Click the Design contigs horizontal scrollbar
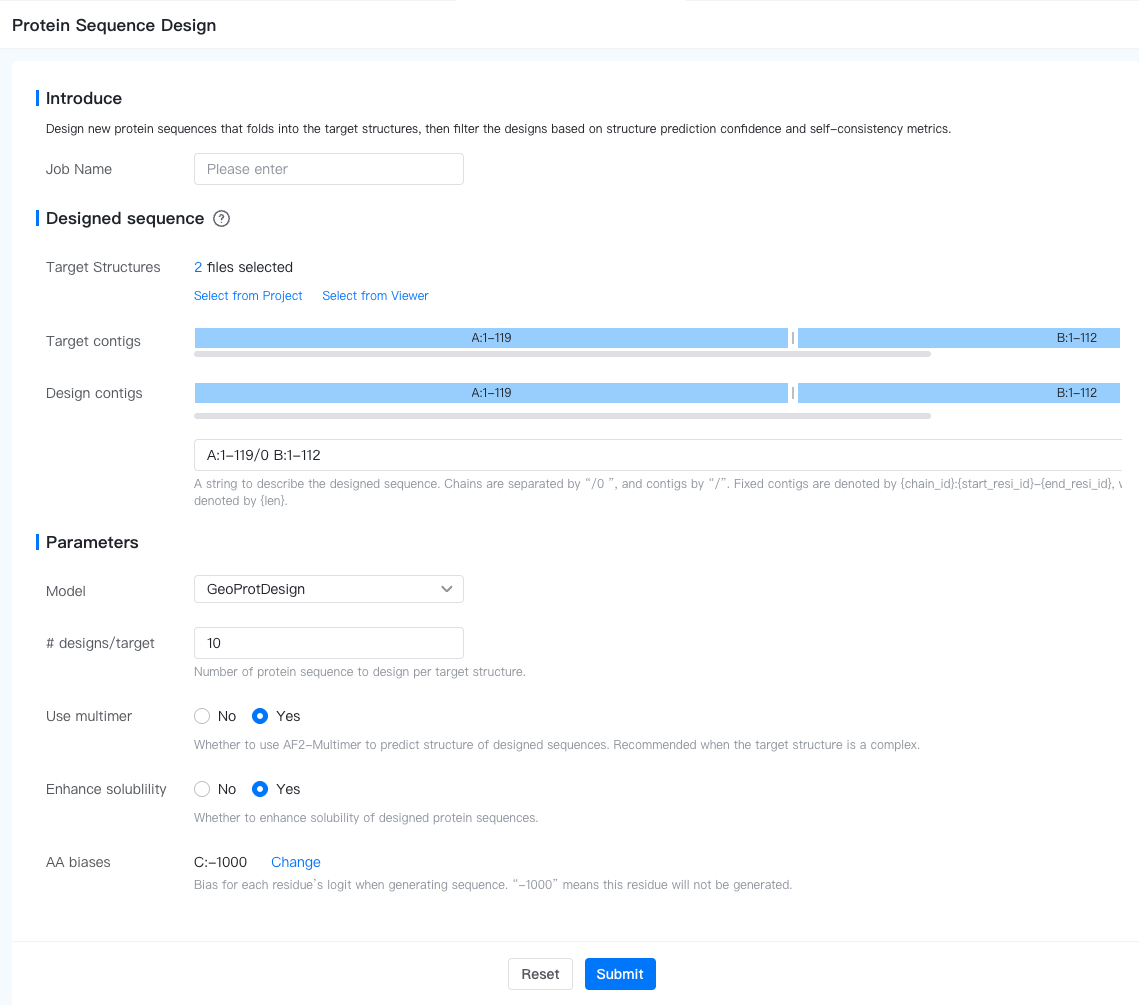This screenshot has width=1139, height=1005. (562, 416)
